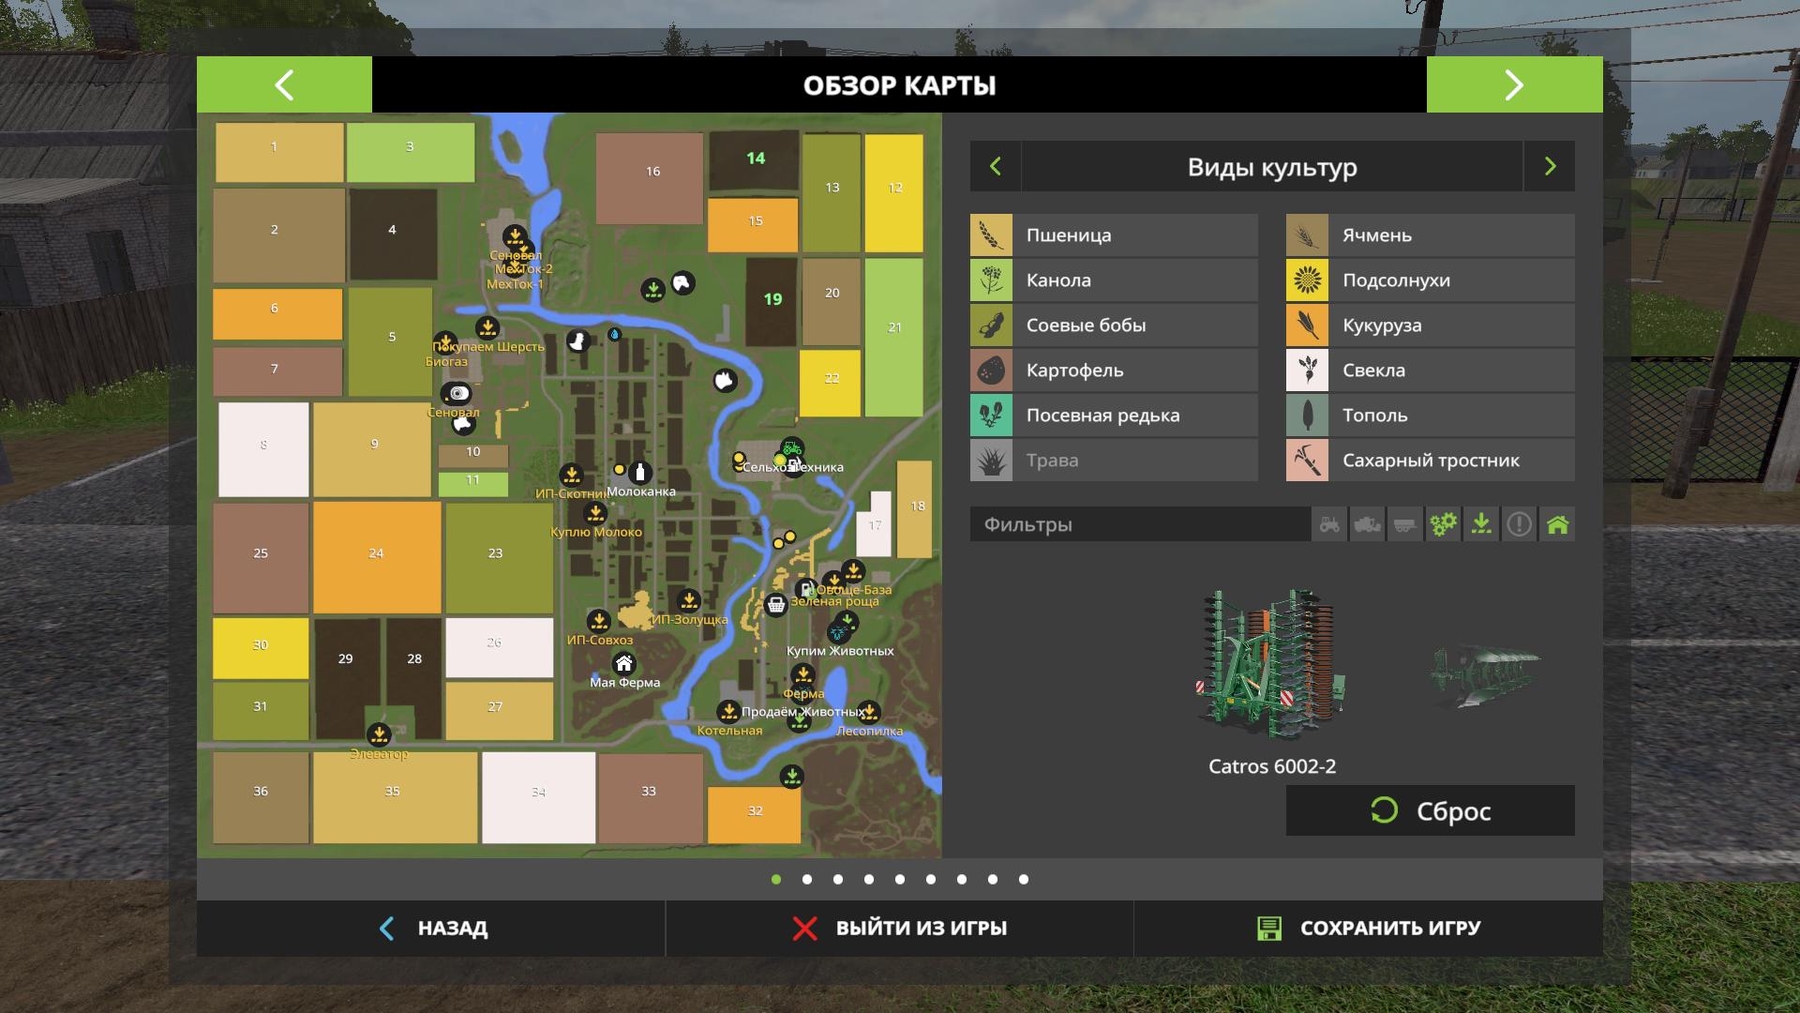The width and height of the screenshot is (1800, 1013).
Task: Go to the next menu page arrow
Action: [1514, 85]
